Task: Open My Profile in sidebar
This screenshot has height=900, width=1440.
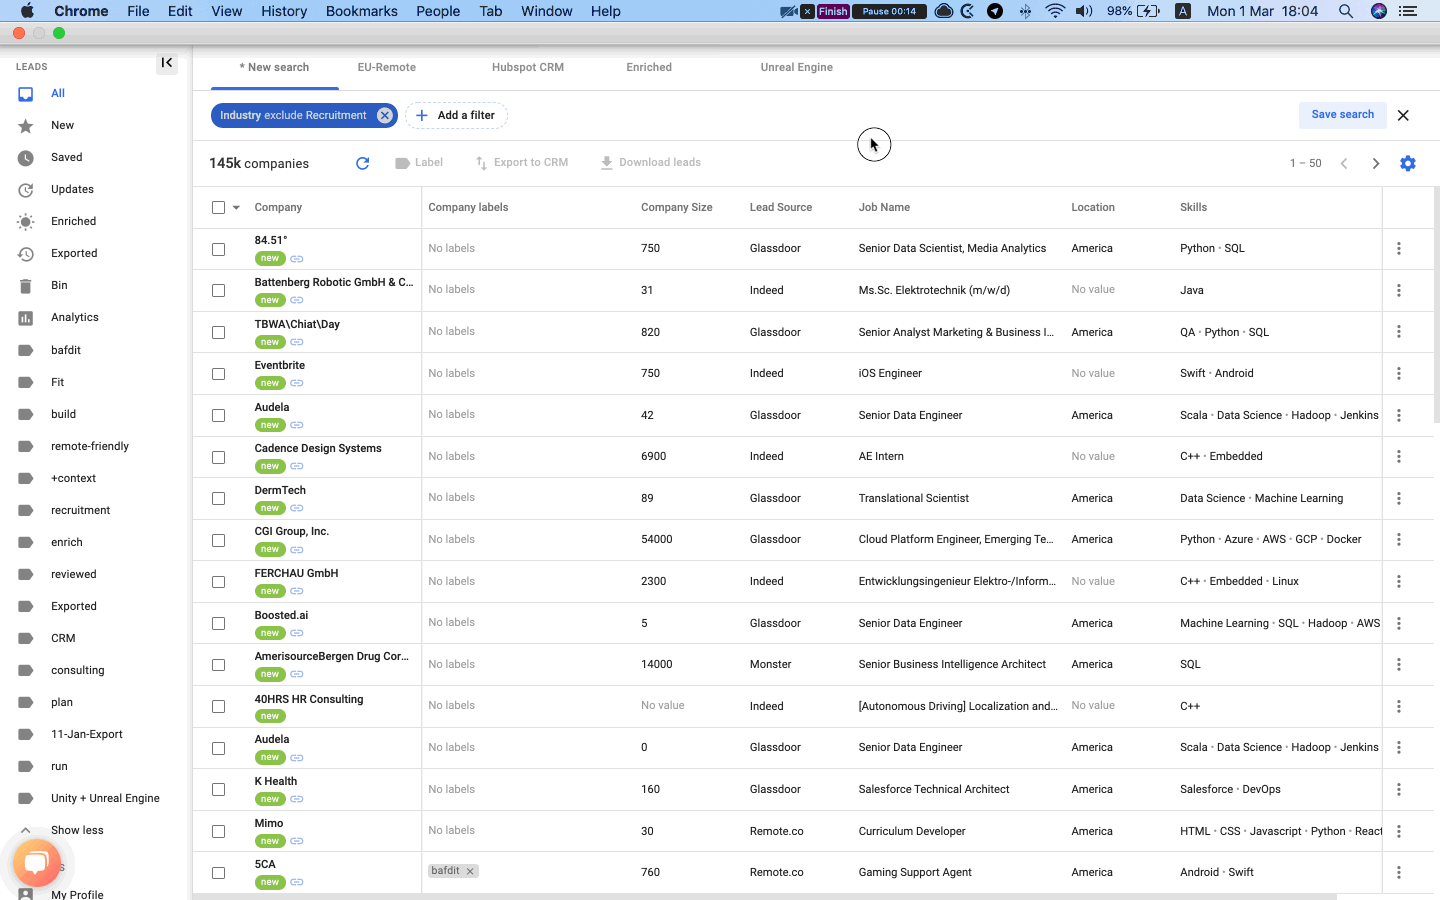Action: pos(77,894)
